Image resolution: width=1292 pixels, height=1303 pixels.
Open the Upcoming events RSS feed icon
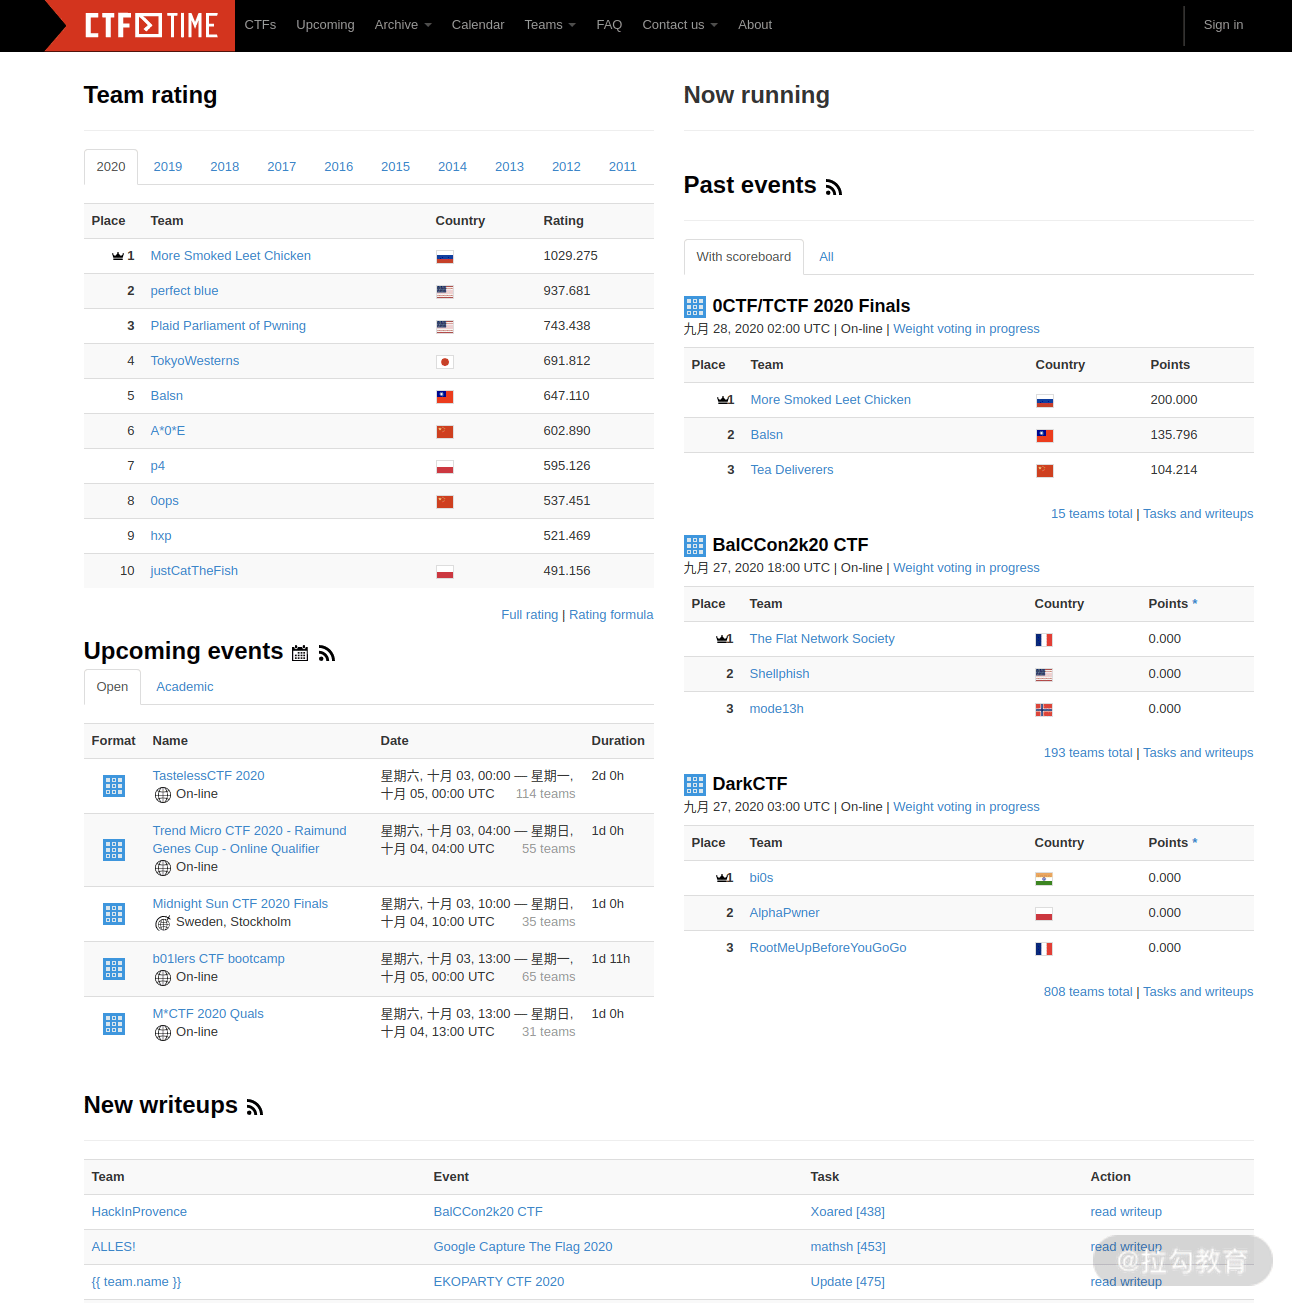coord(327,654)
